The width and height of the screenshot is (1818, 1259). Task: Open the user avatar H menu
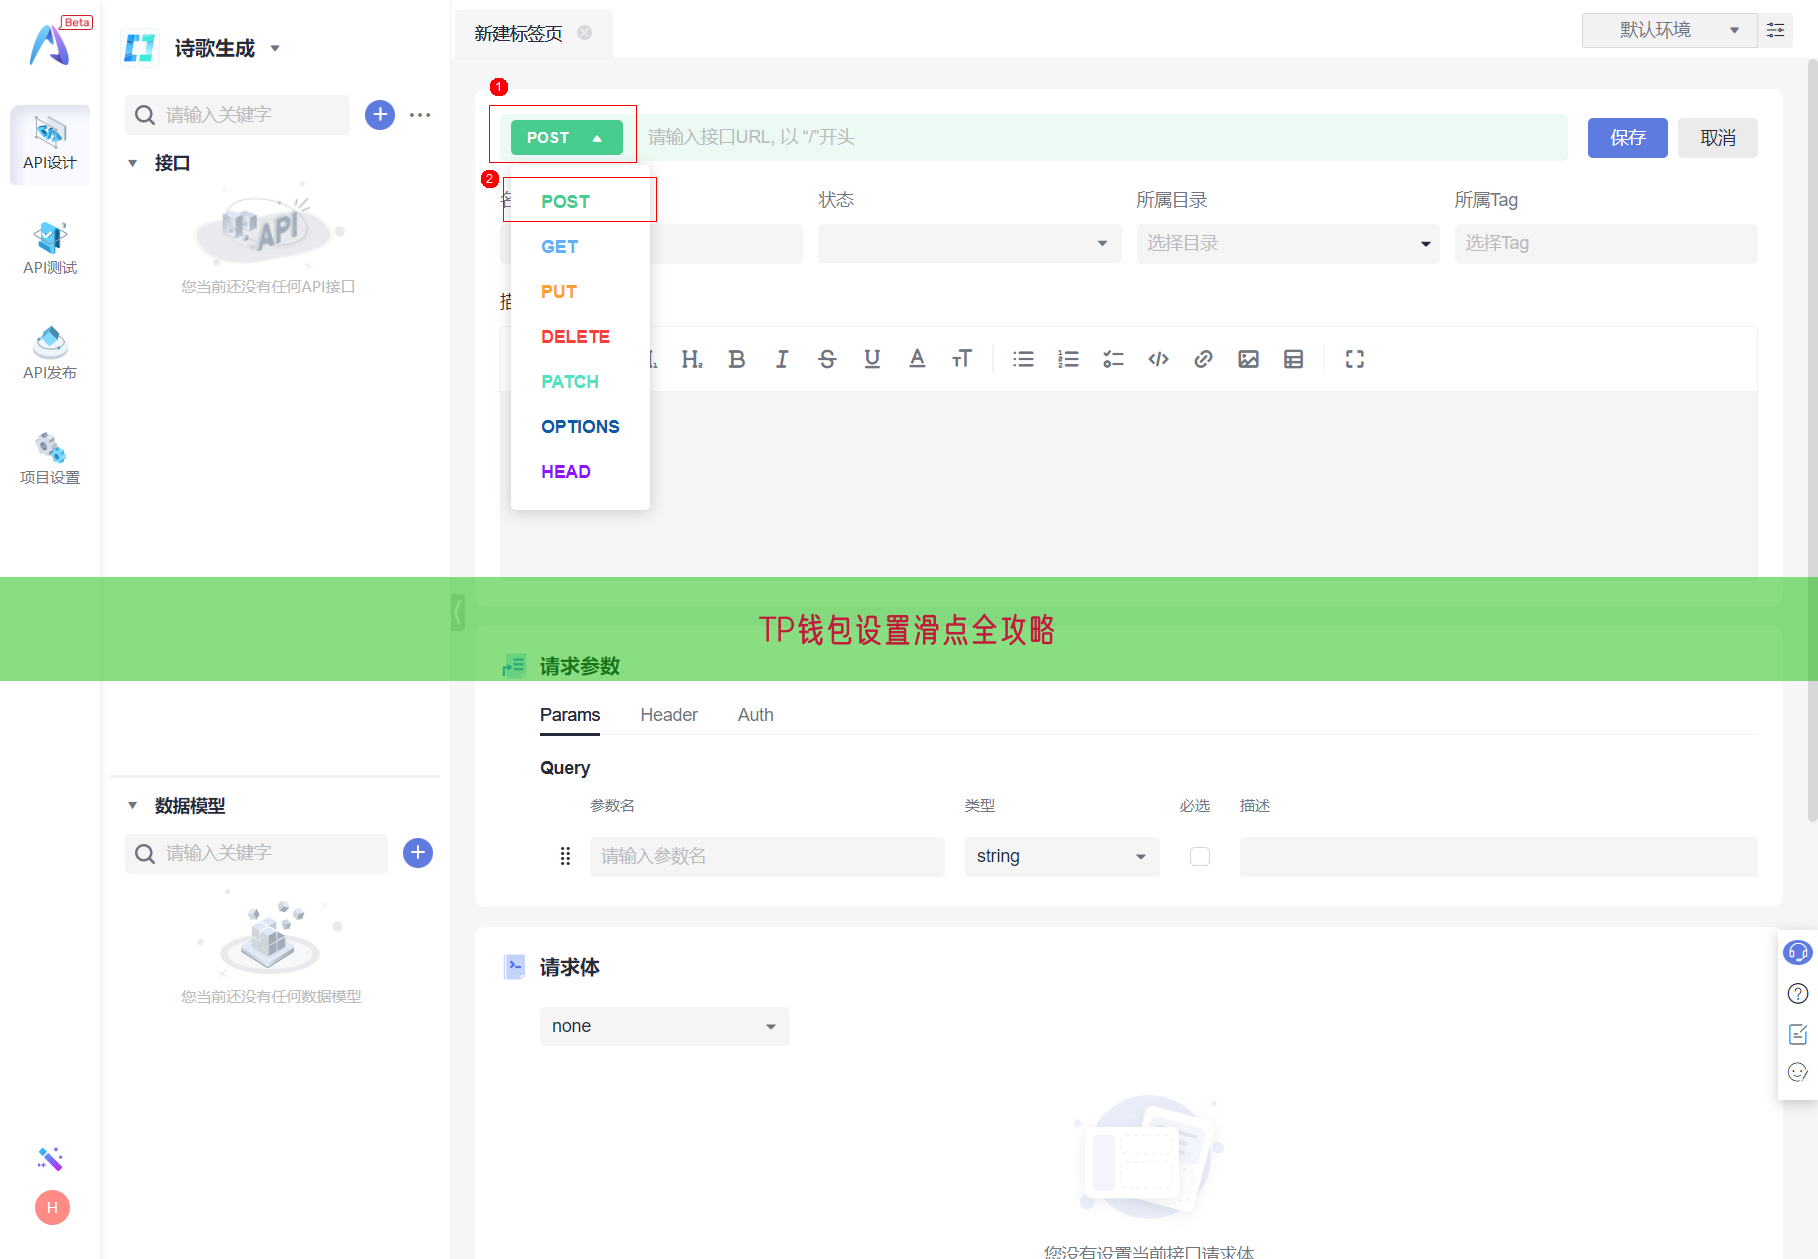pos(52,1208)
